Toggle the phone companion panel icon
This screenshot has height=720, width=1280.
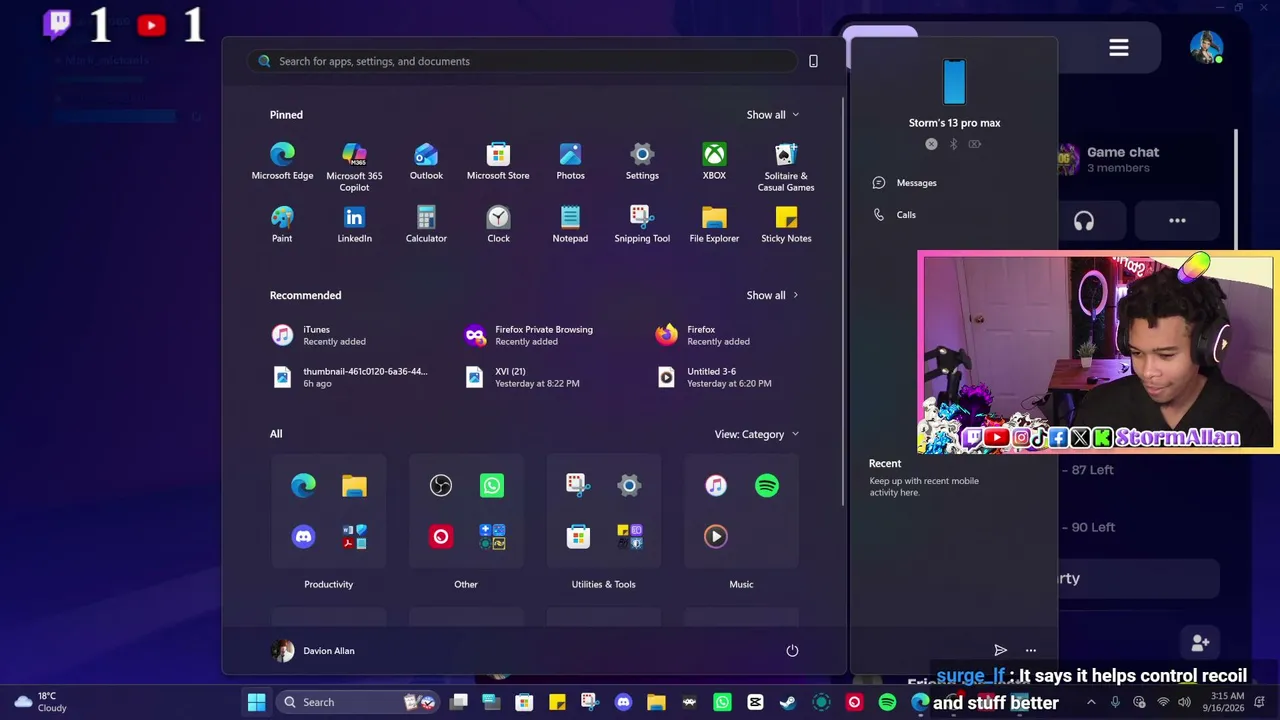pos(813,61)
